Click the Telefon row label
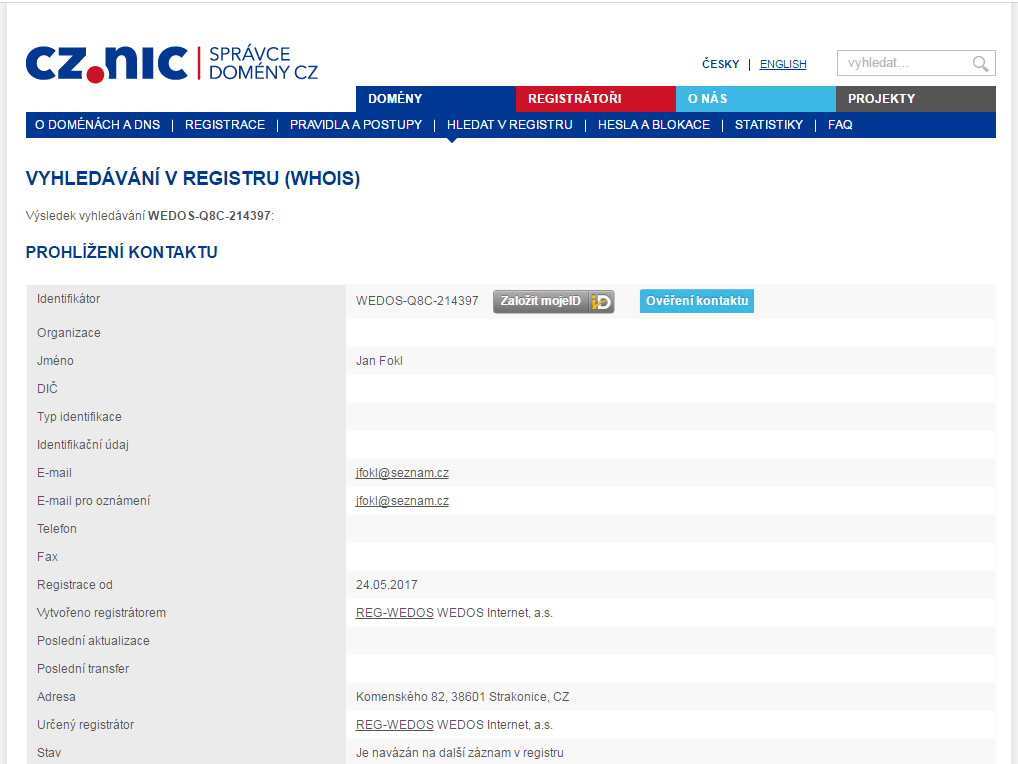 click(x=56, y=529)
